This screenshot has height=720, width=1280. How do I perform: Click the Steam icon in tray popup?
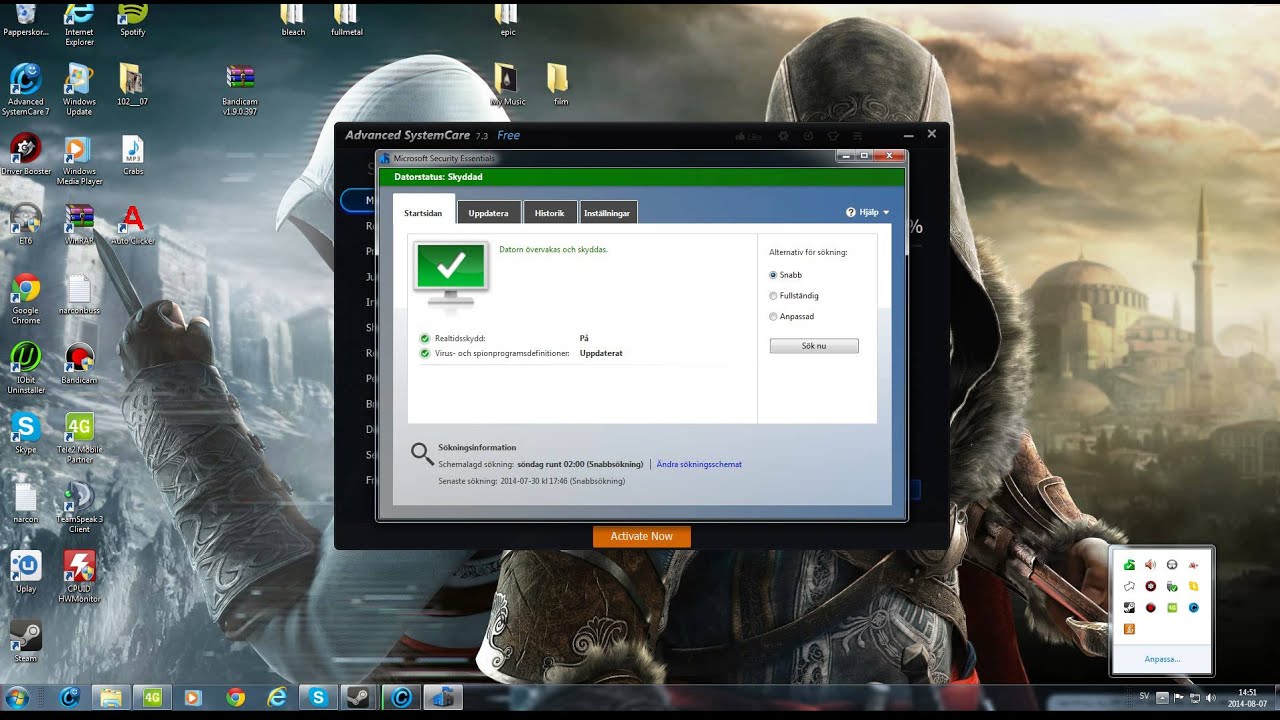coord(1129,607)
